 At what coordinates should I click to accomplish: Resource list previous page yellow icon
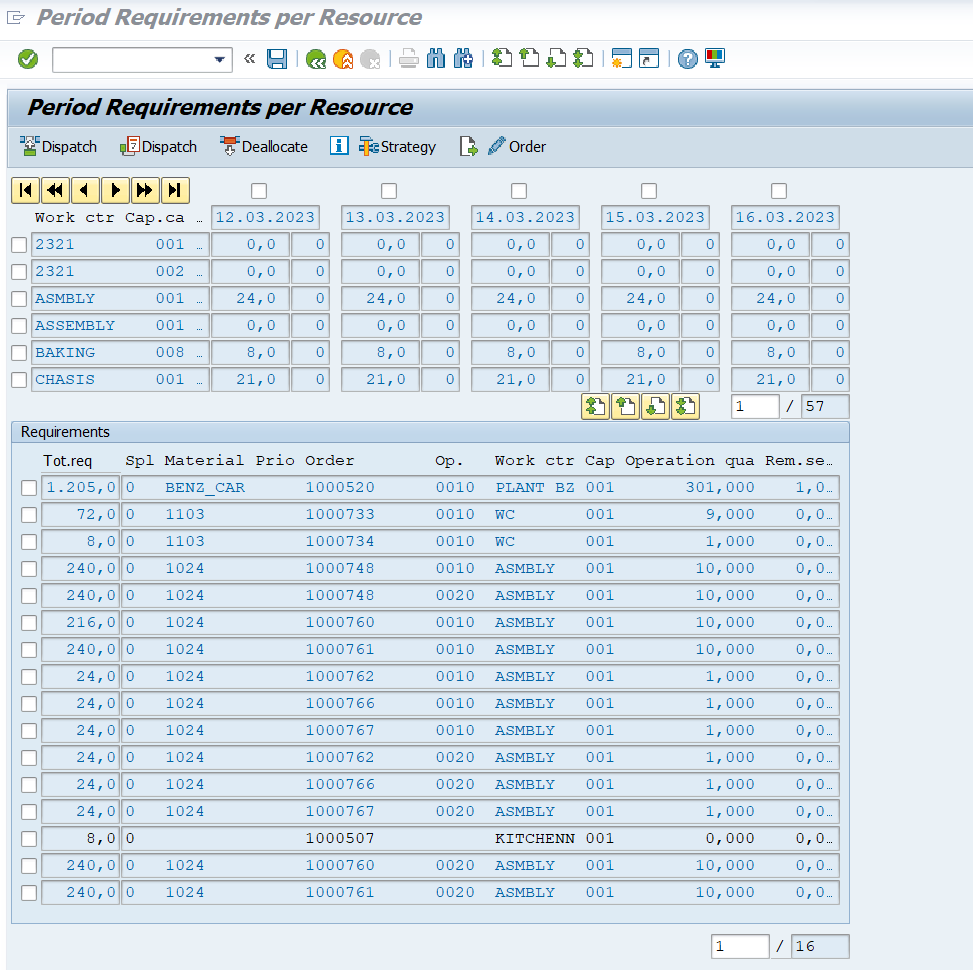[x=625, y=407]
